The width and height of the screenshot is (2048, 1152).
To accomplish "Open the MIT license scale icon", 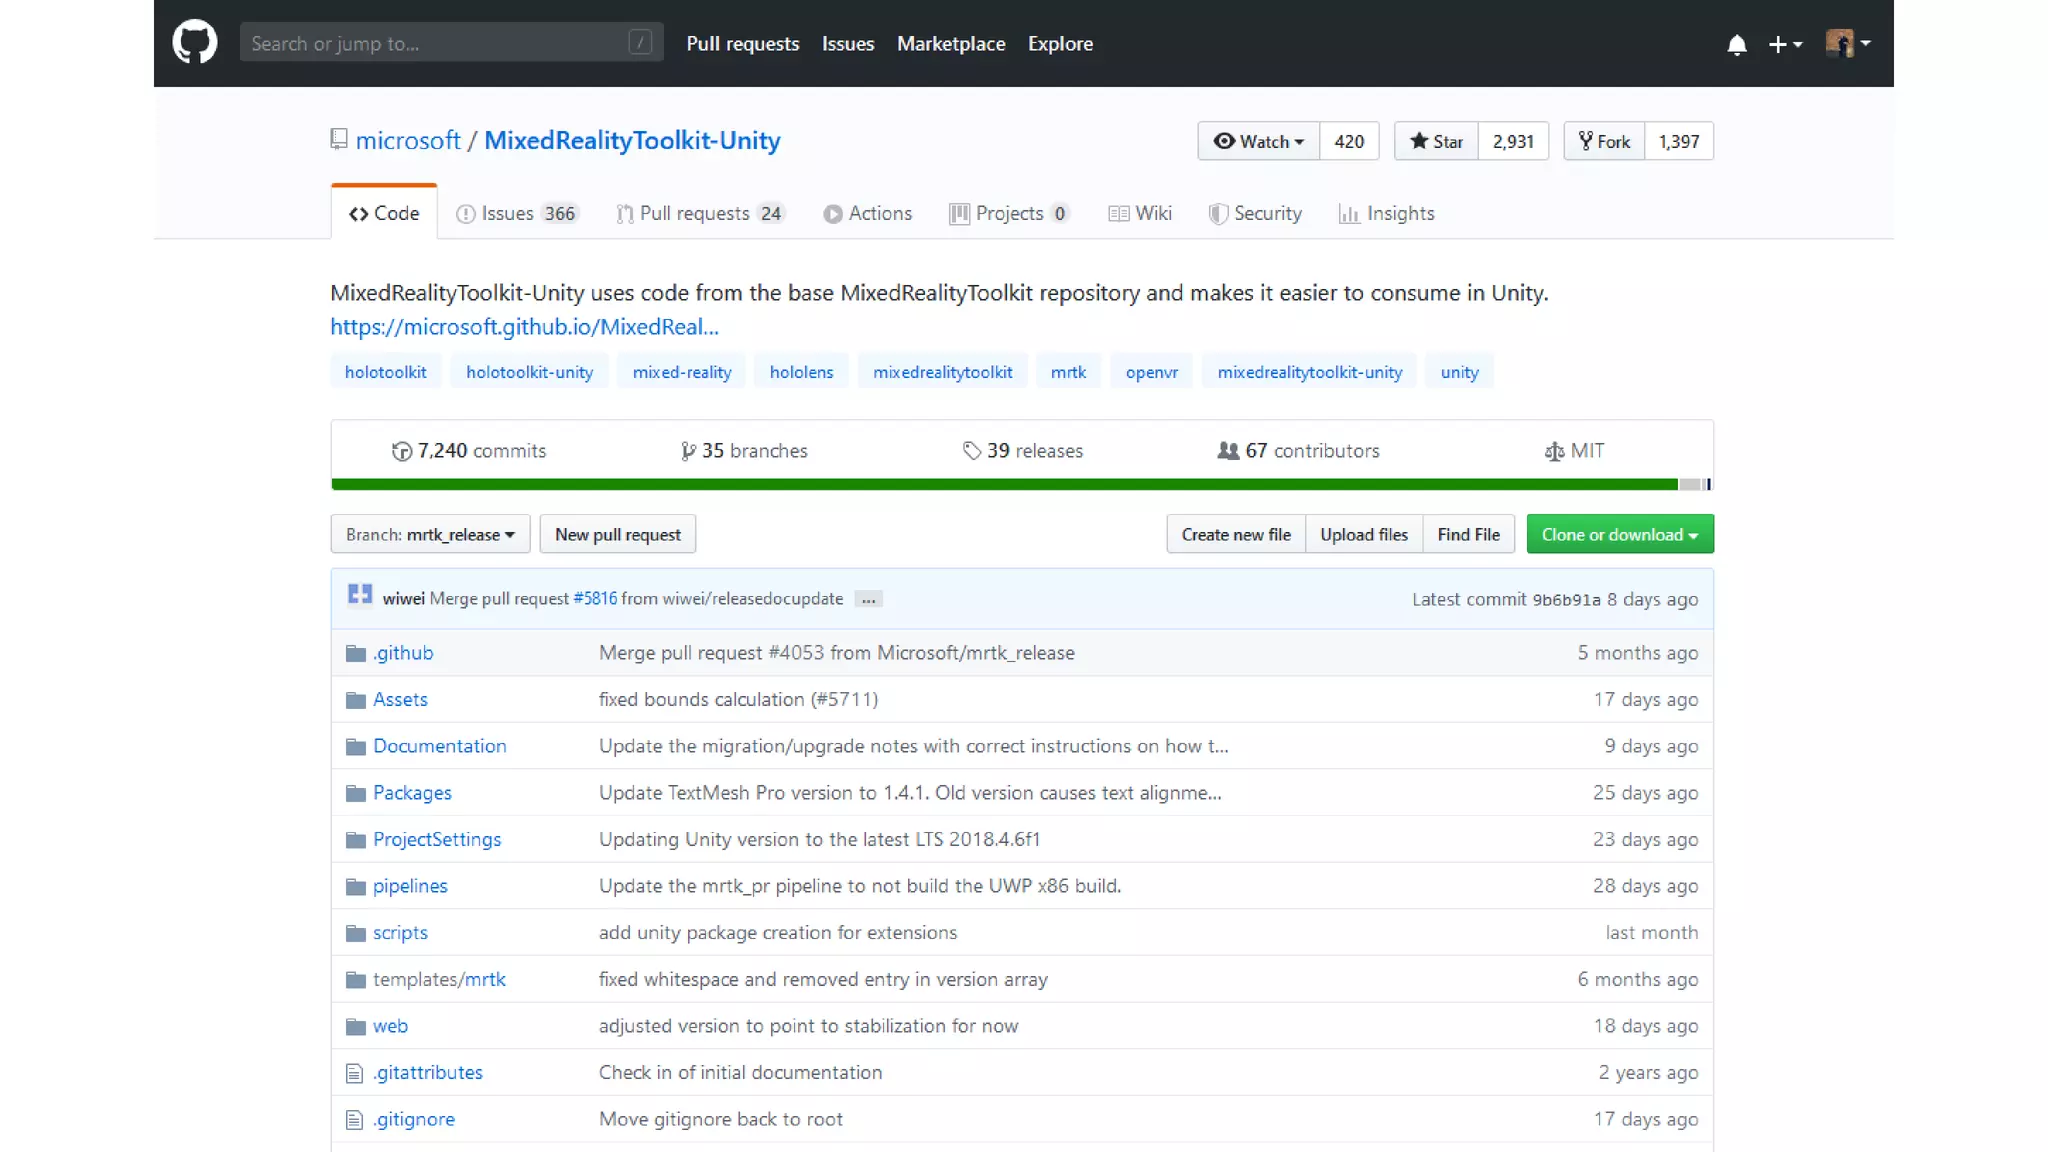I will 1554,451.
